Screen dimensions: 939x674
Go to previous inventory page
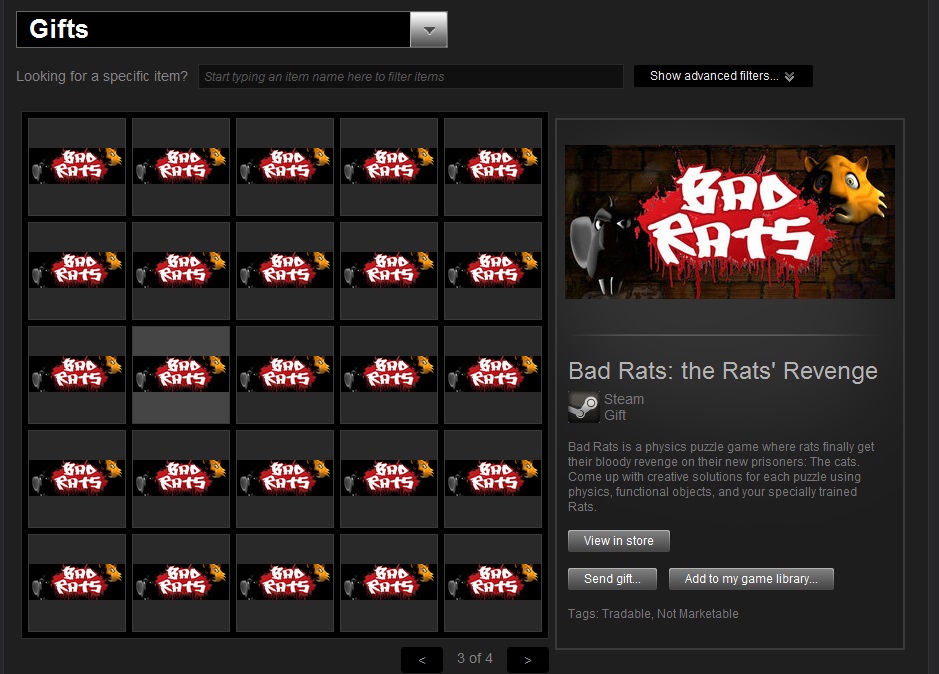(x=422, y=660)
